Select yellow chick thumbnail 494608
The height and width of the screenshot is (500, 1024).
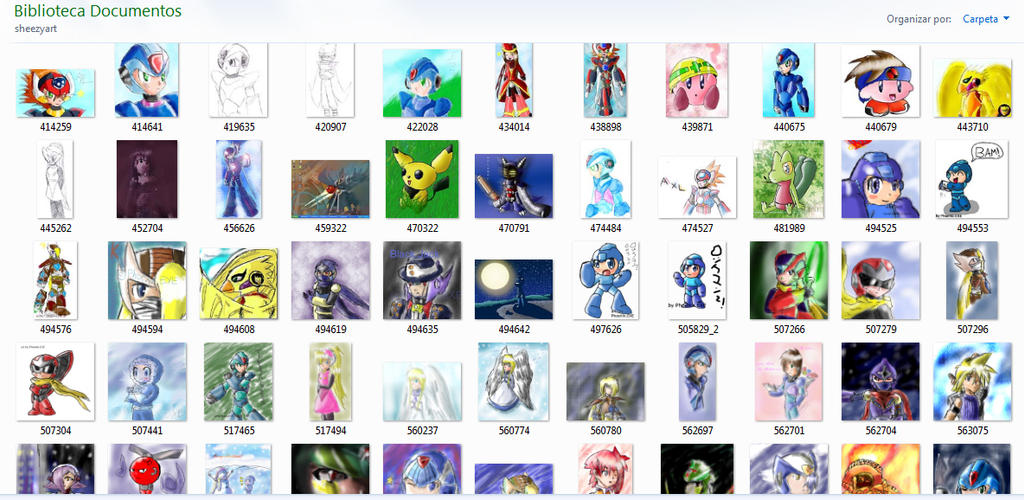238,284
